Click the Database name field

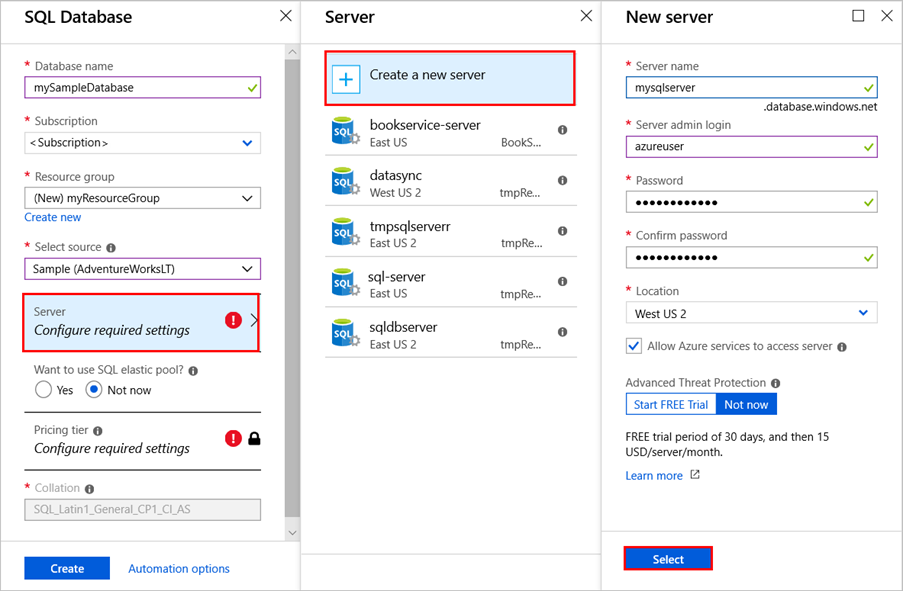tap(142, 88)
